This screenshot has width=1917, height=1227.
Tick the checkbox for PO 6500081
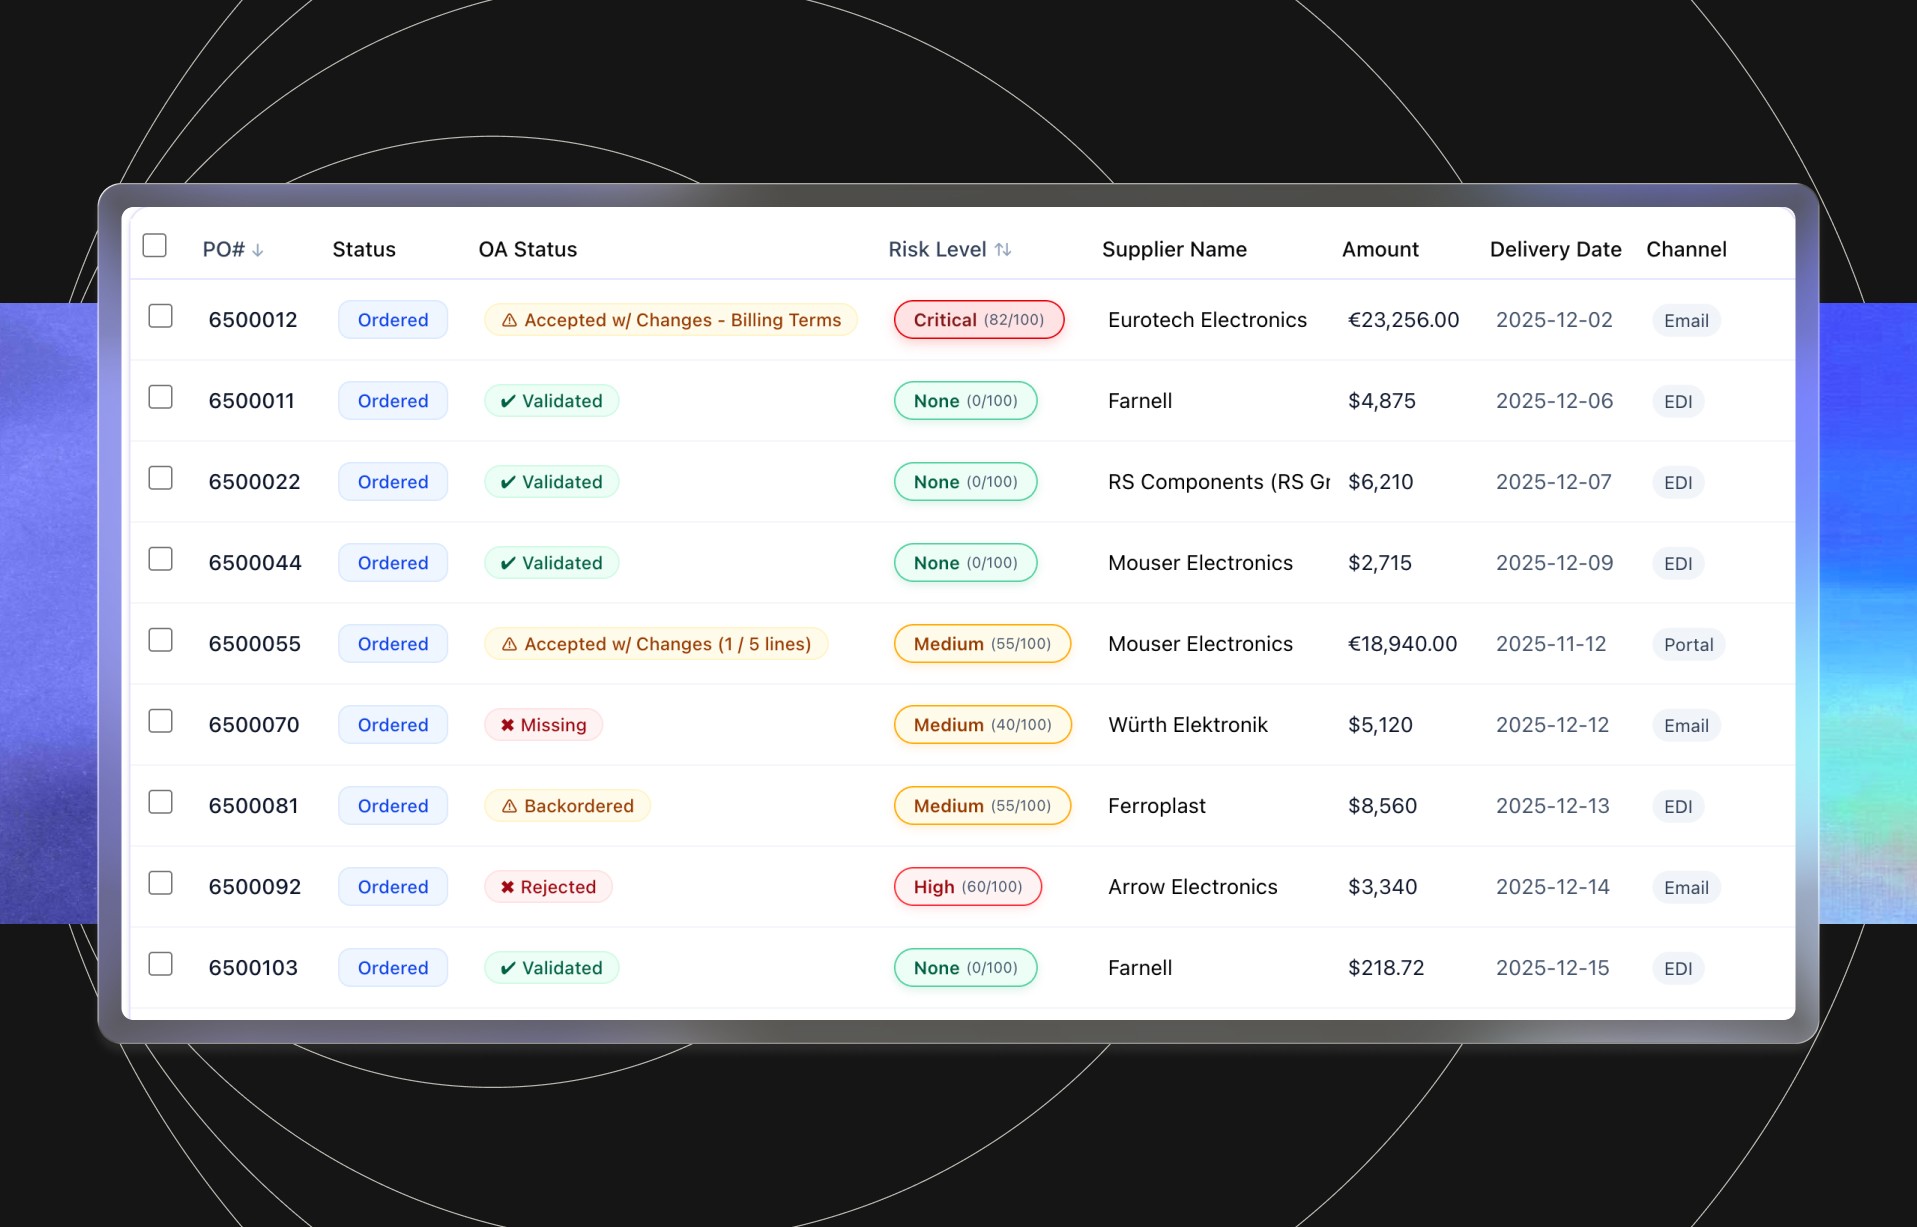pyautogui.click(x=161, y=803)
